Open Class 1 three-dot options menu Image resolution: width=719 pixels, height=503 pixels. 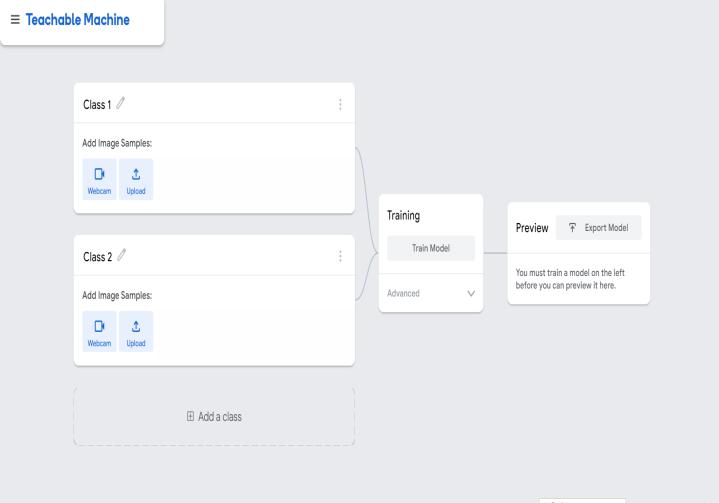click(x=340, y=104)
